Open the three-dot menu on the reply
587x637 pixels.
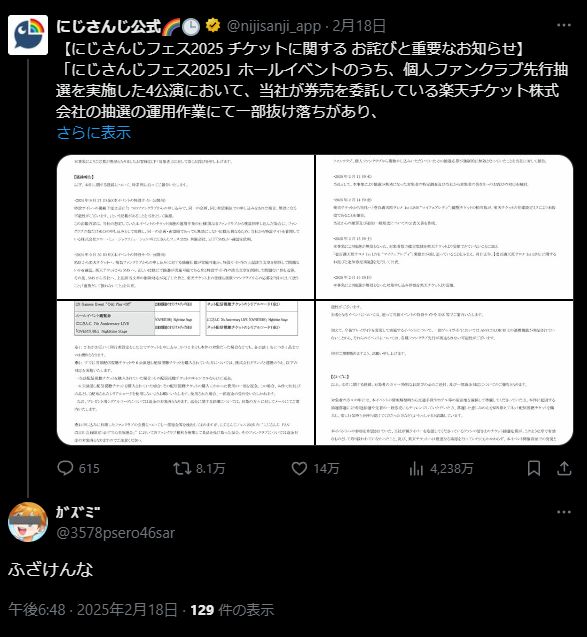coord(564,512)
